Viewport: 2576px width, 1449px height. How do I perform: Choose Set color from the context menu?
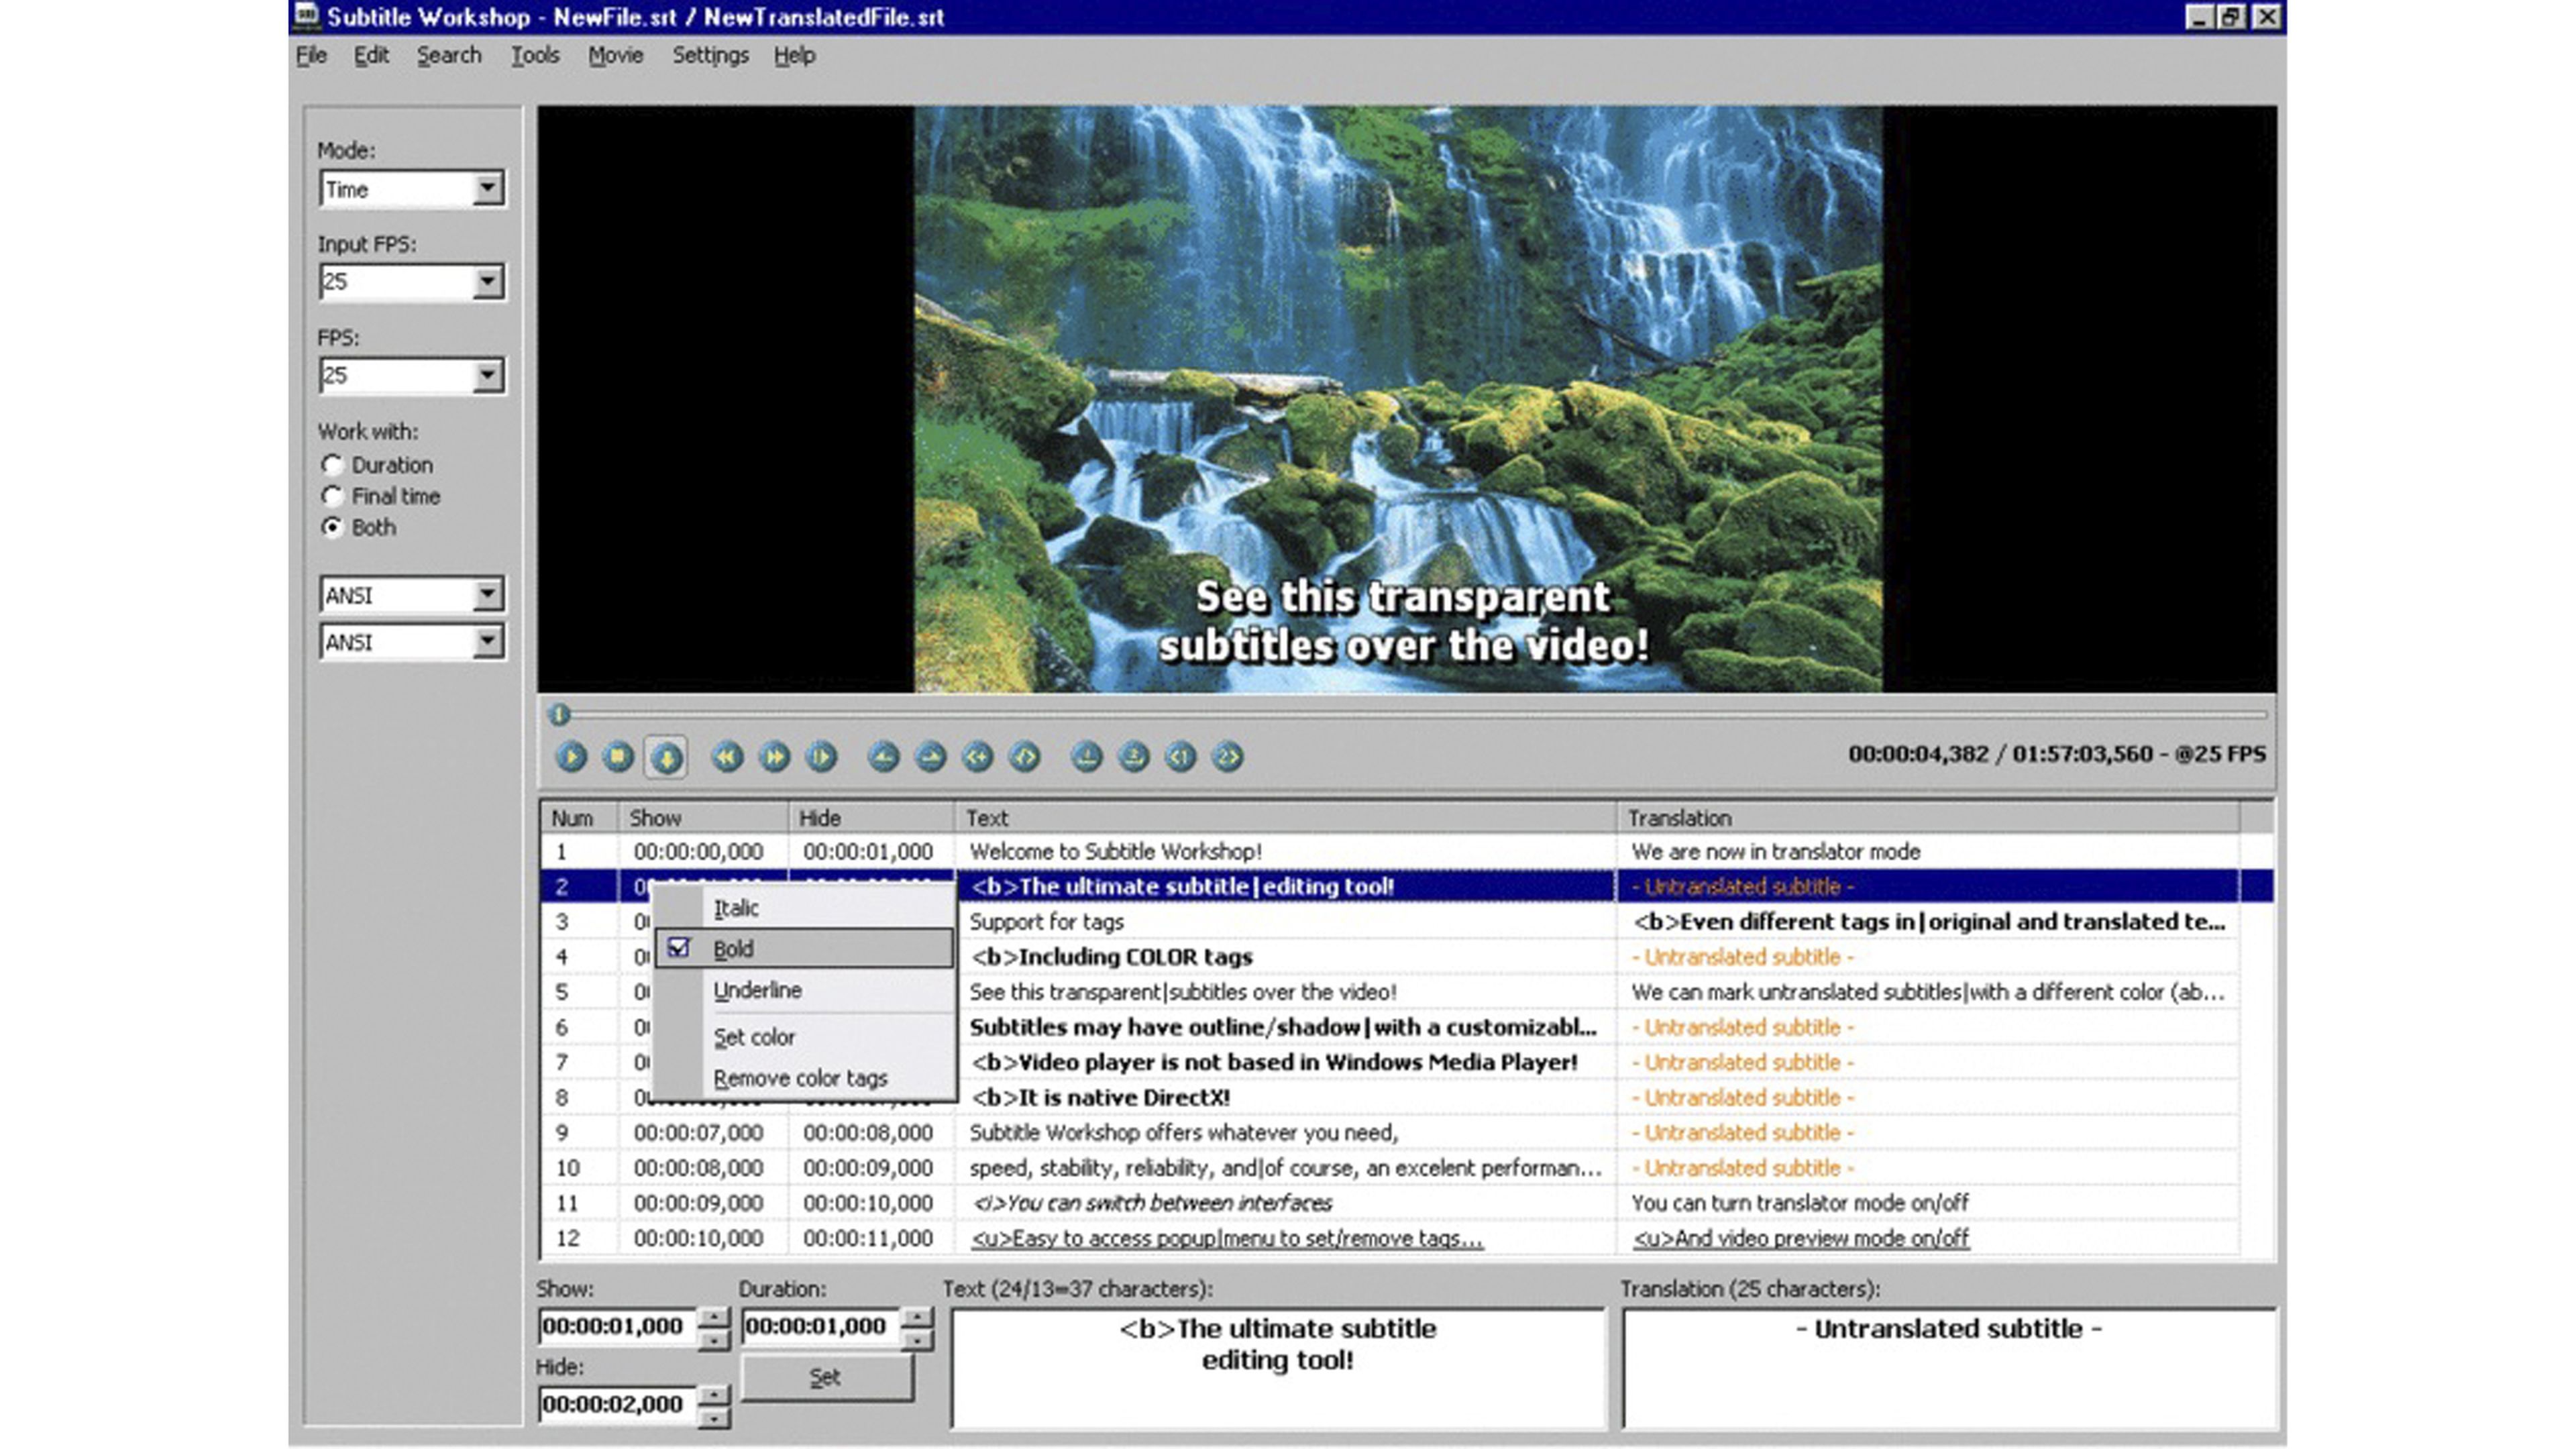coord(804,1037)
